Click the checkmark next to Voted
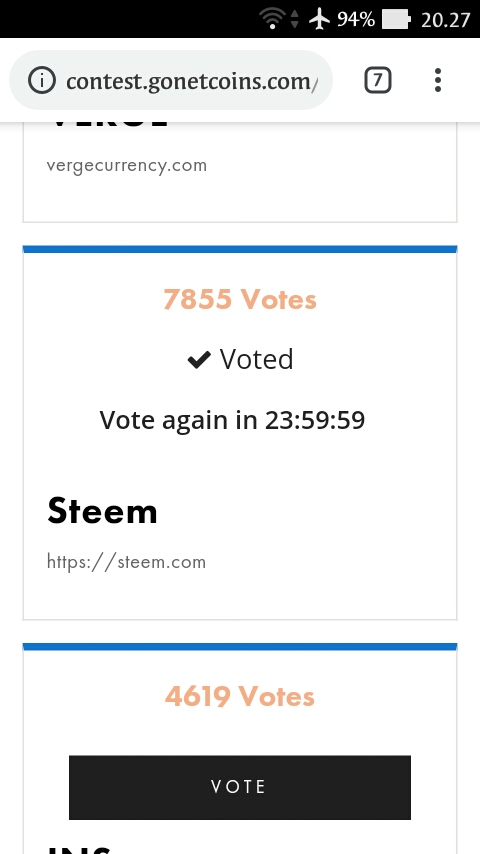 (199, 359)
